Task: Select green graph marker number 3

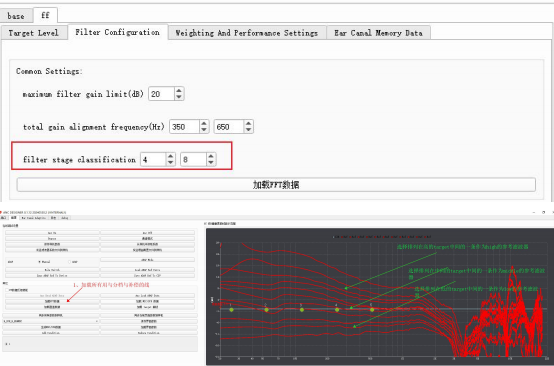Action: pyautogui.click(x=302, y=310)
